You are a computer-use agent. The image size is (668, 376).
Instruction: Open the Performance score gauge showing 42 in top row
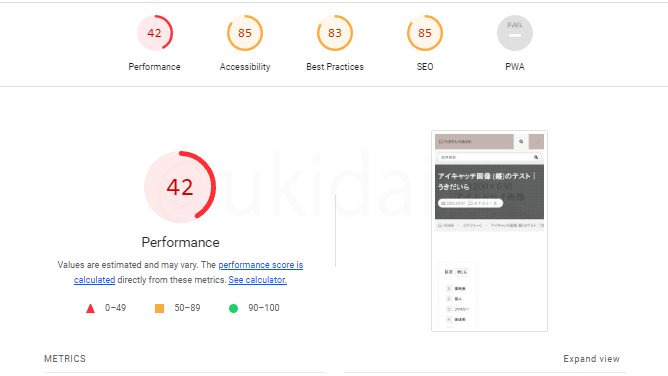coord(155,33)
